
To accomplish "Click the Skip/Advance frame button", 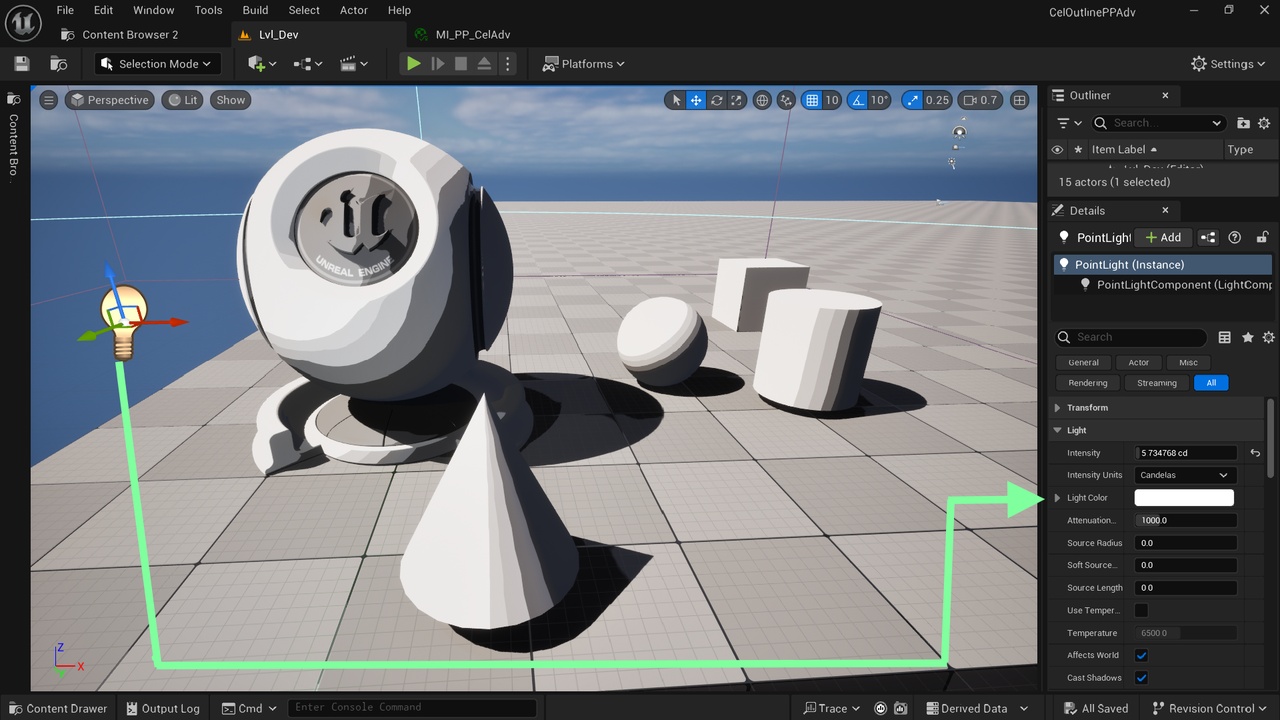I will tap(437, 64).
